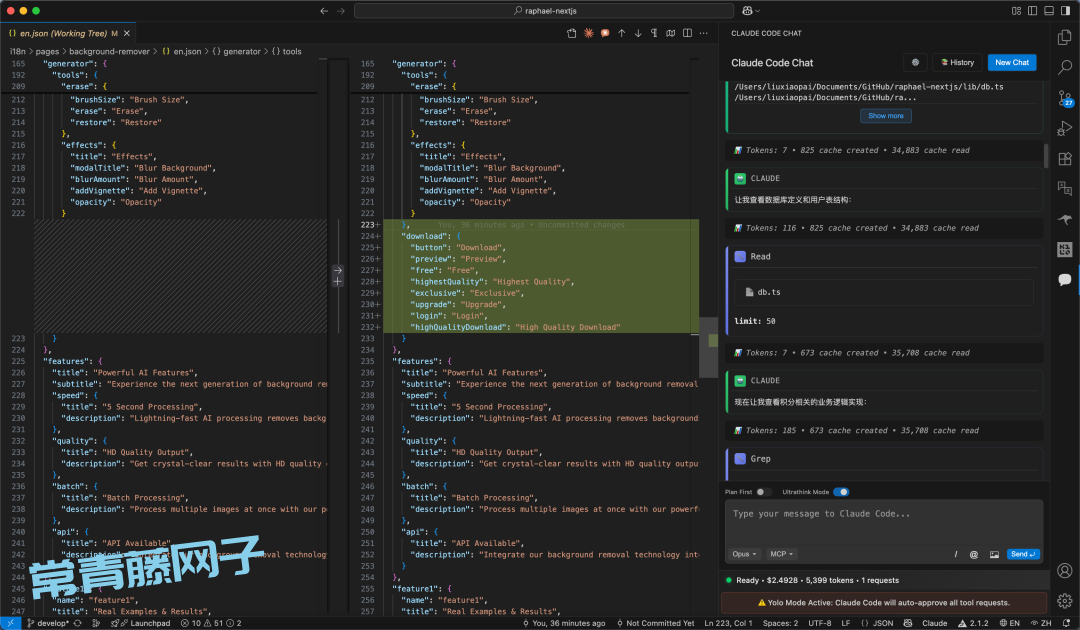Insert a slash command in chat input
Image resolution: width=1080 pixels, height=630 pixels.
tap(955, 554)
